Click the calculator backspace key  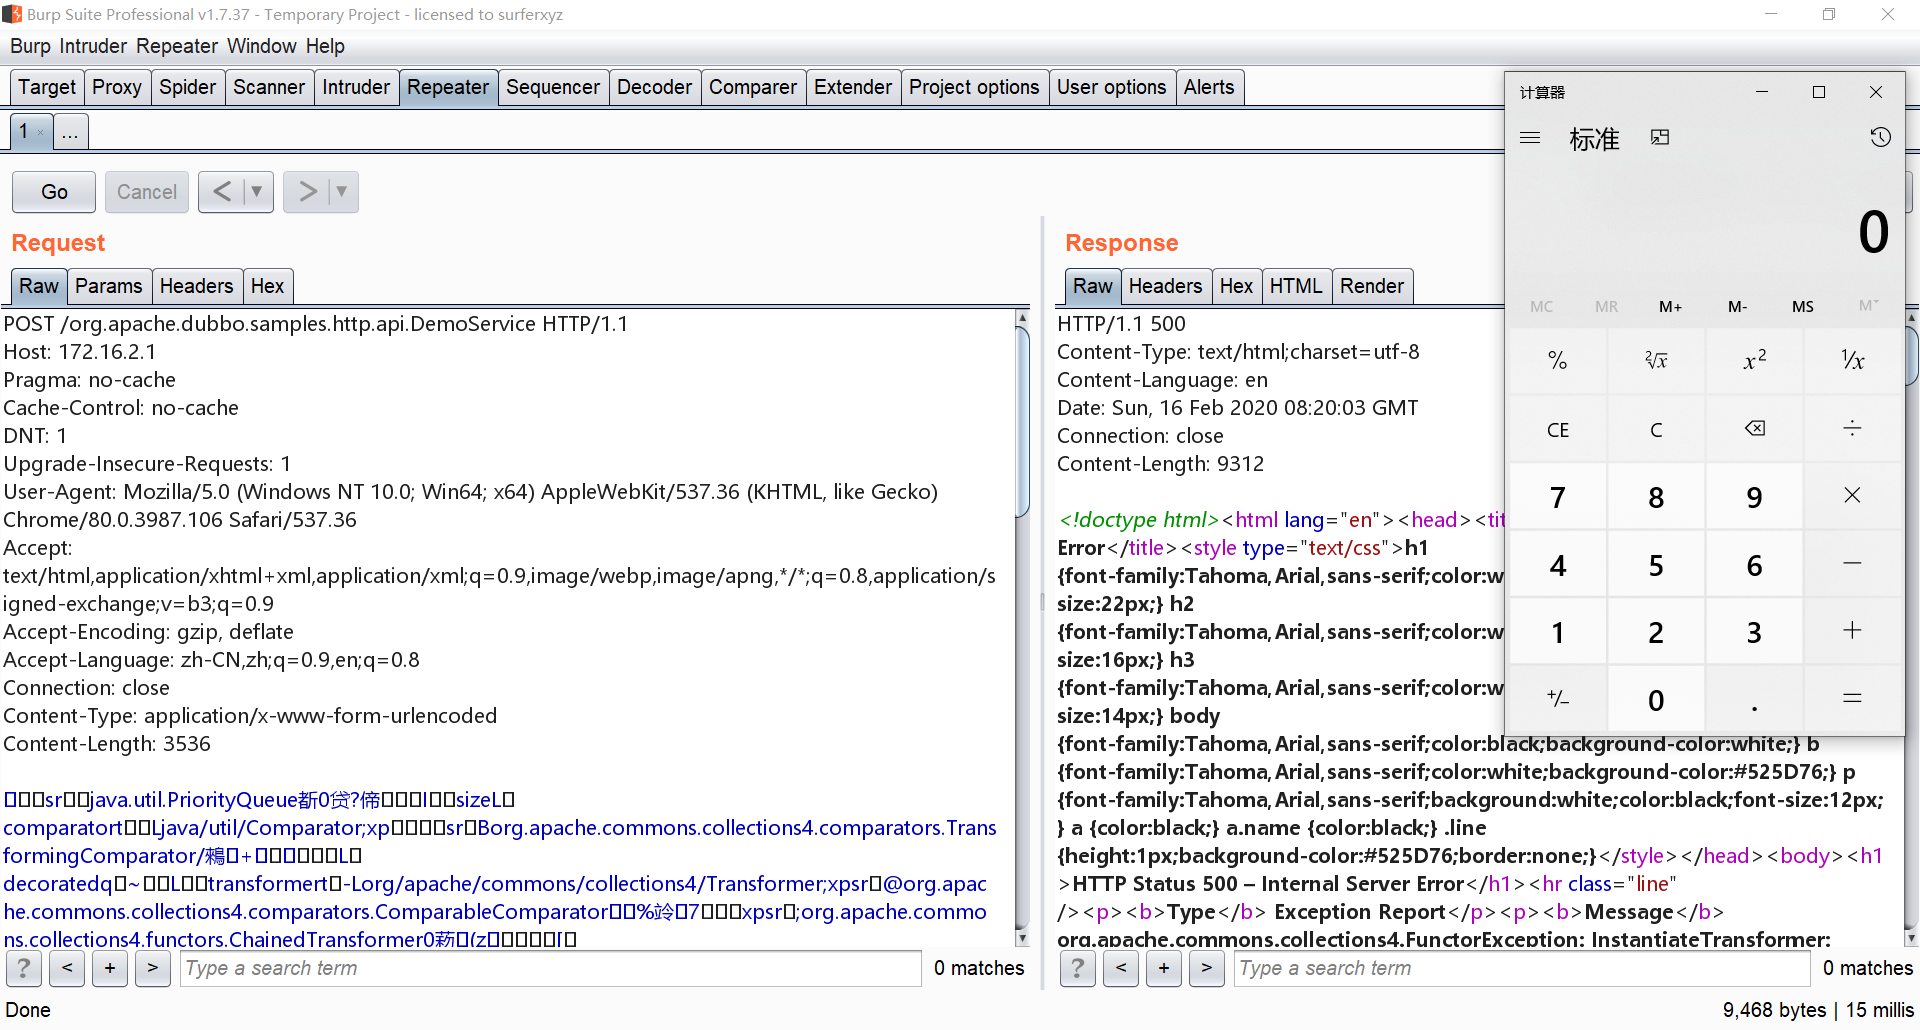(1754, 429)
